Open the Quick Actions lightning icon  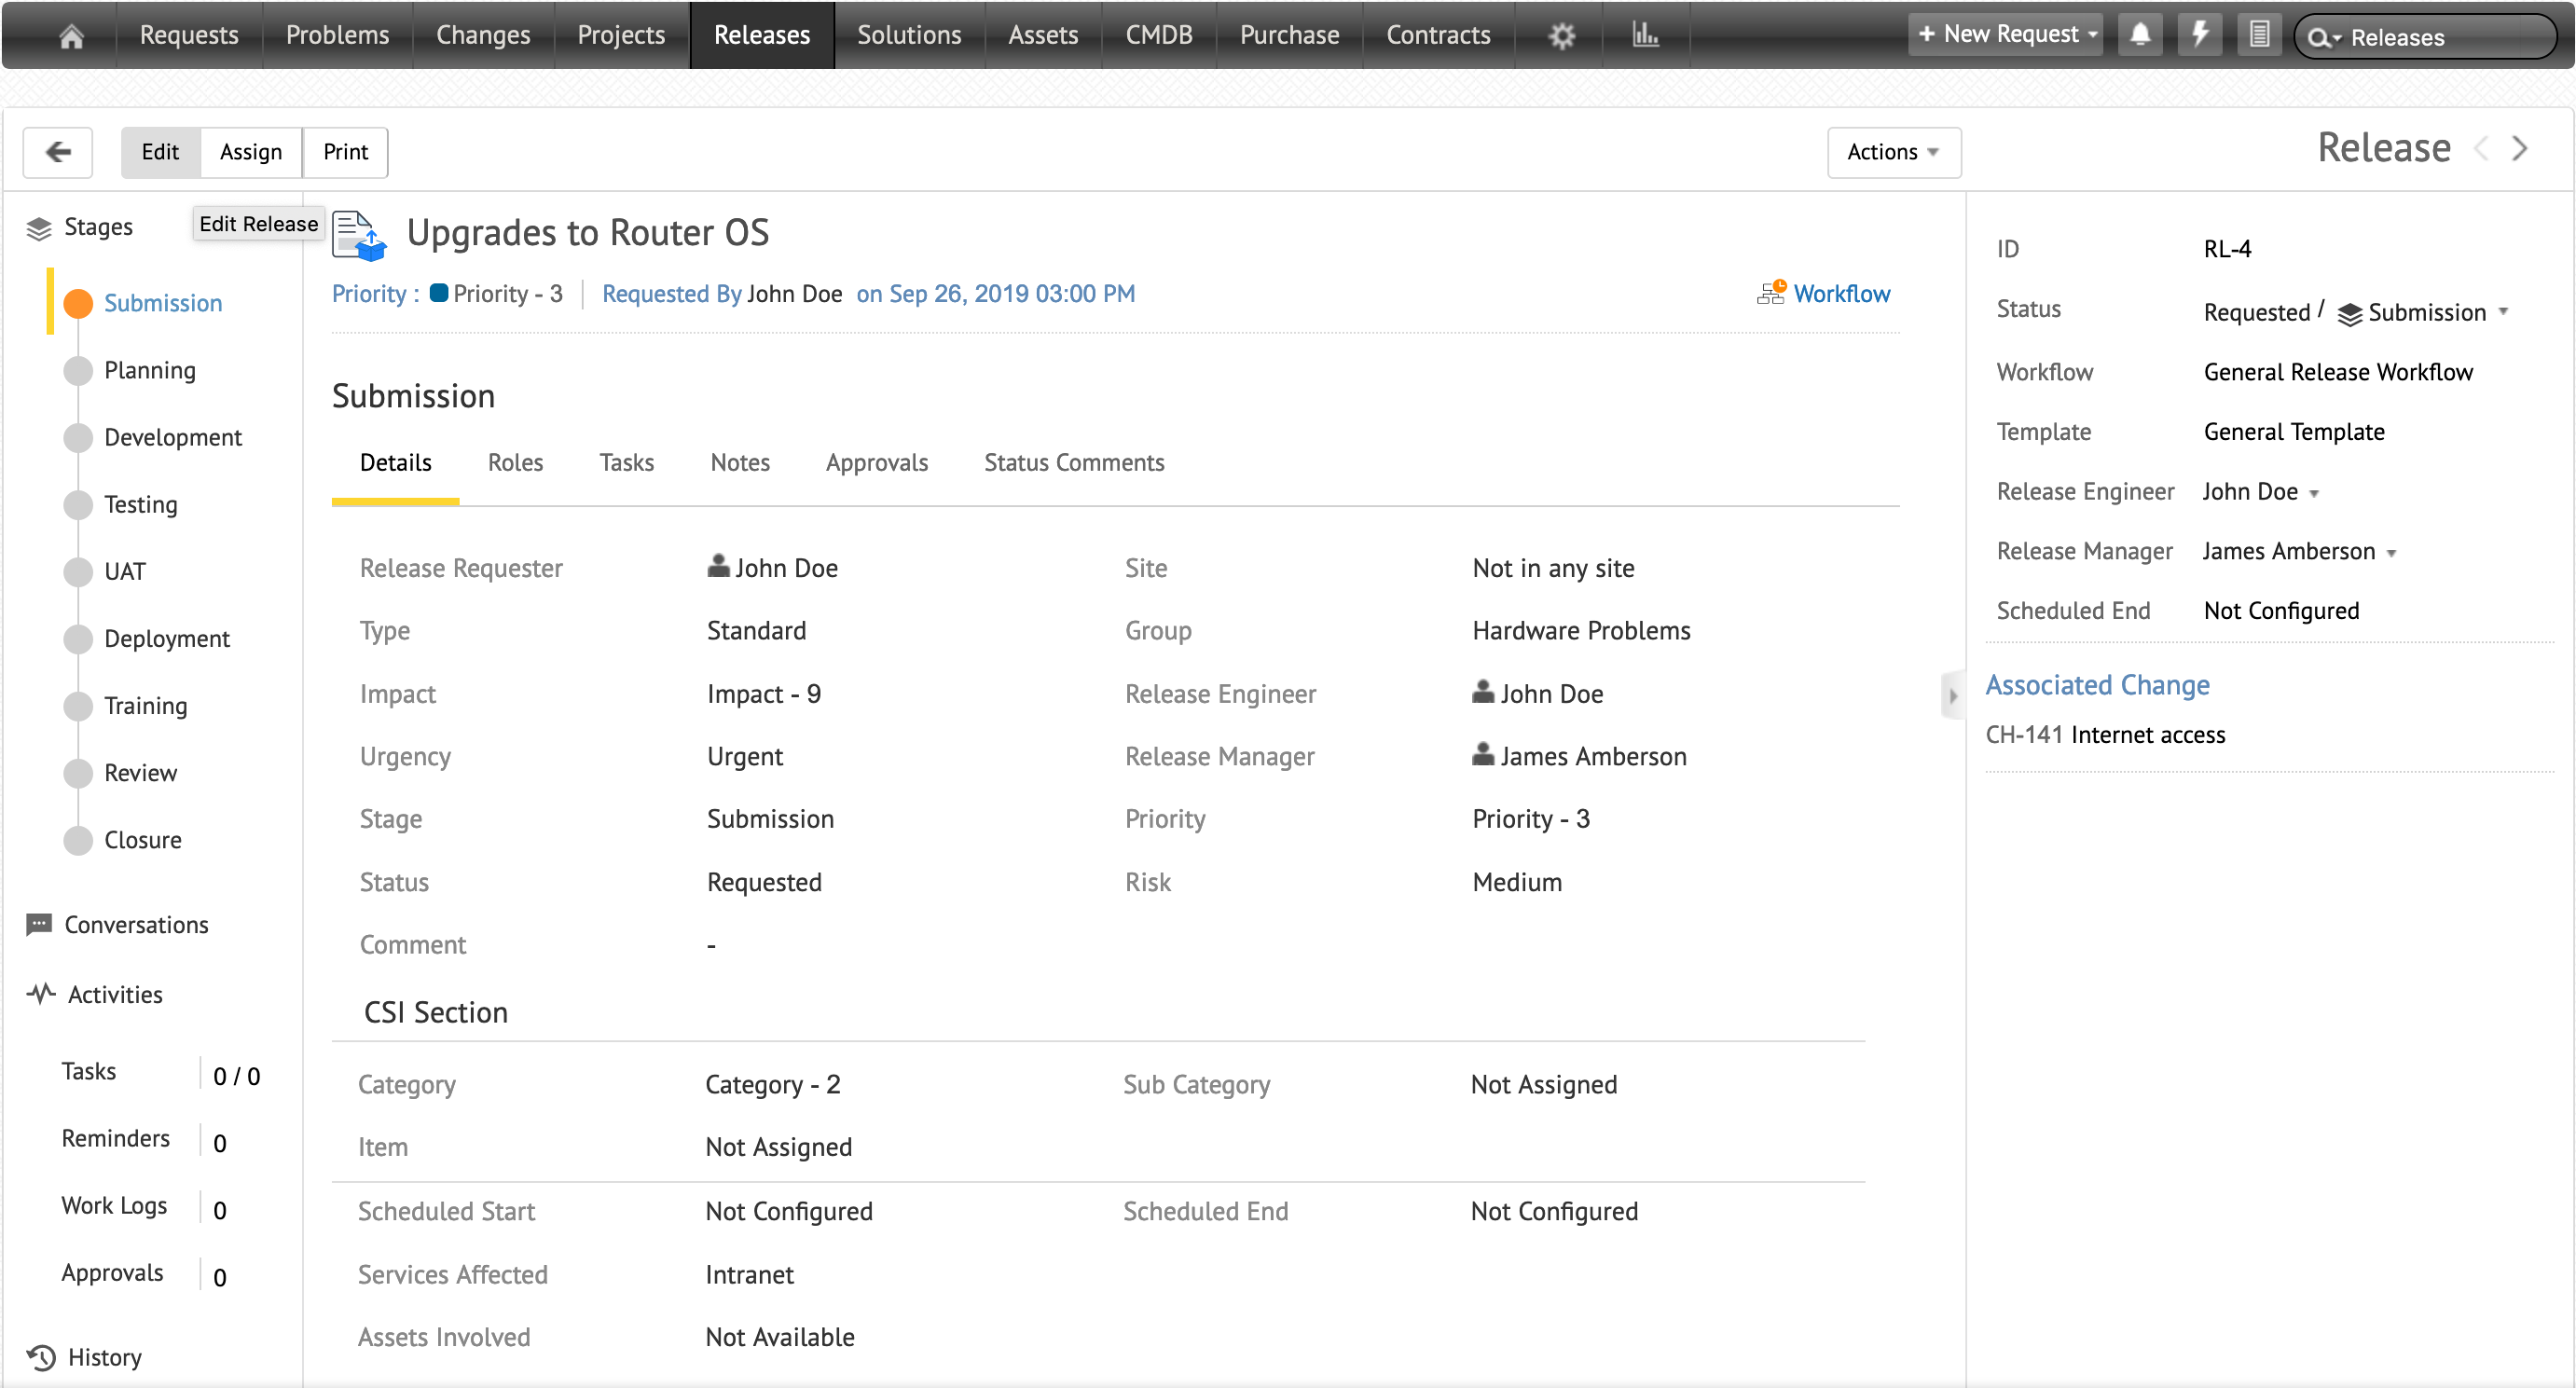tap(2199, 35)
